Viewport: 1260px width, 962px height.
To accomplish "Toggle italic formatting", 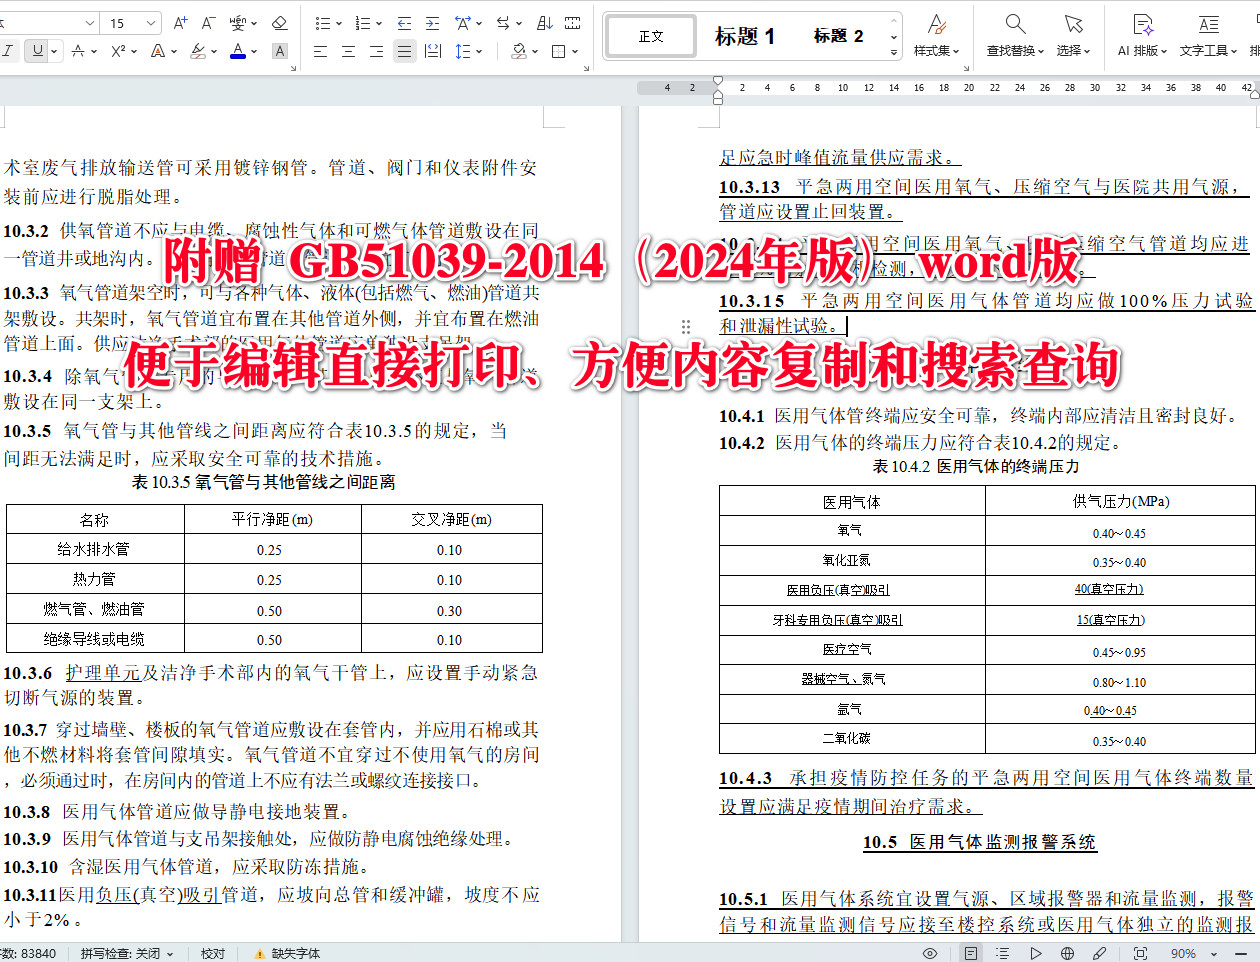I will pyautogui.click(x=8, y=51).
